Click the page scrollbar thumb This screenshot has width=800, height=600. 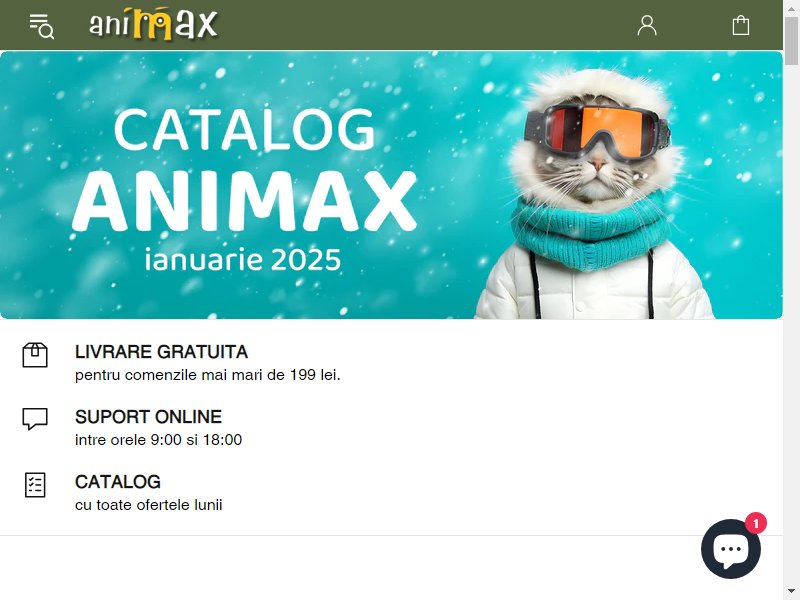coord(791,41)
